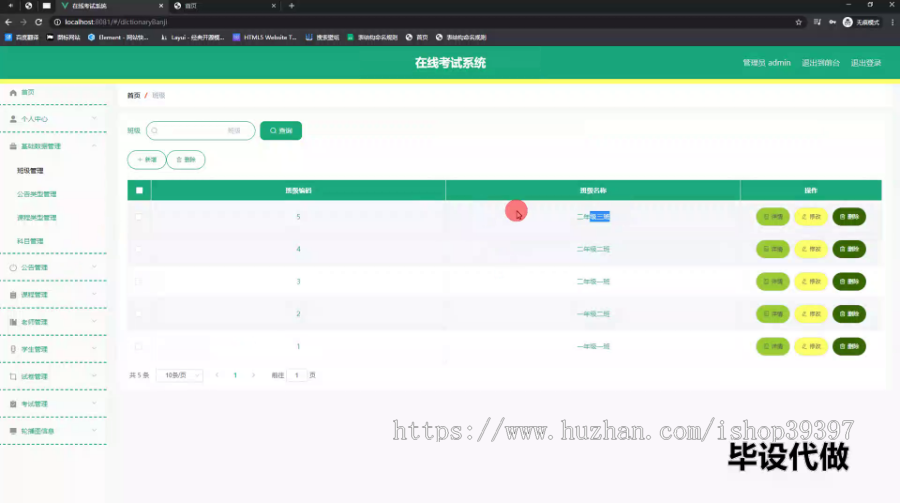Expand the 课程管理 menu chevron
Screen dimensions: 900x503
94,295
